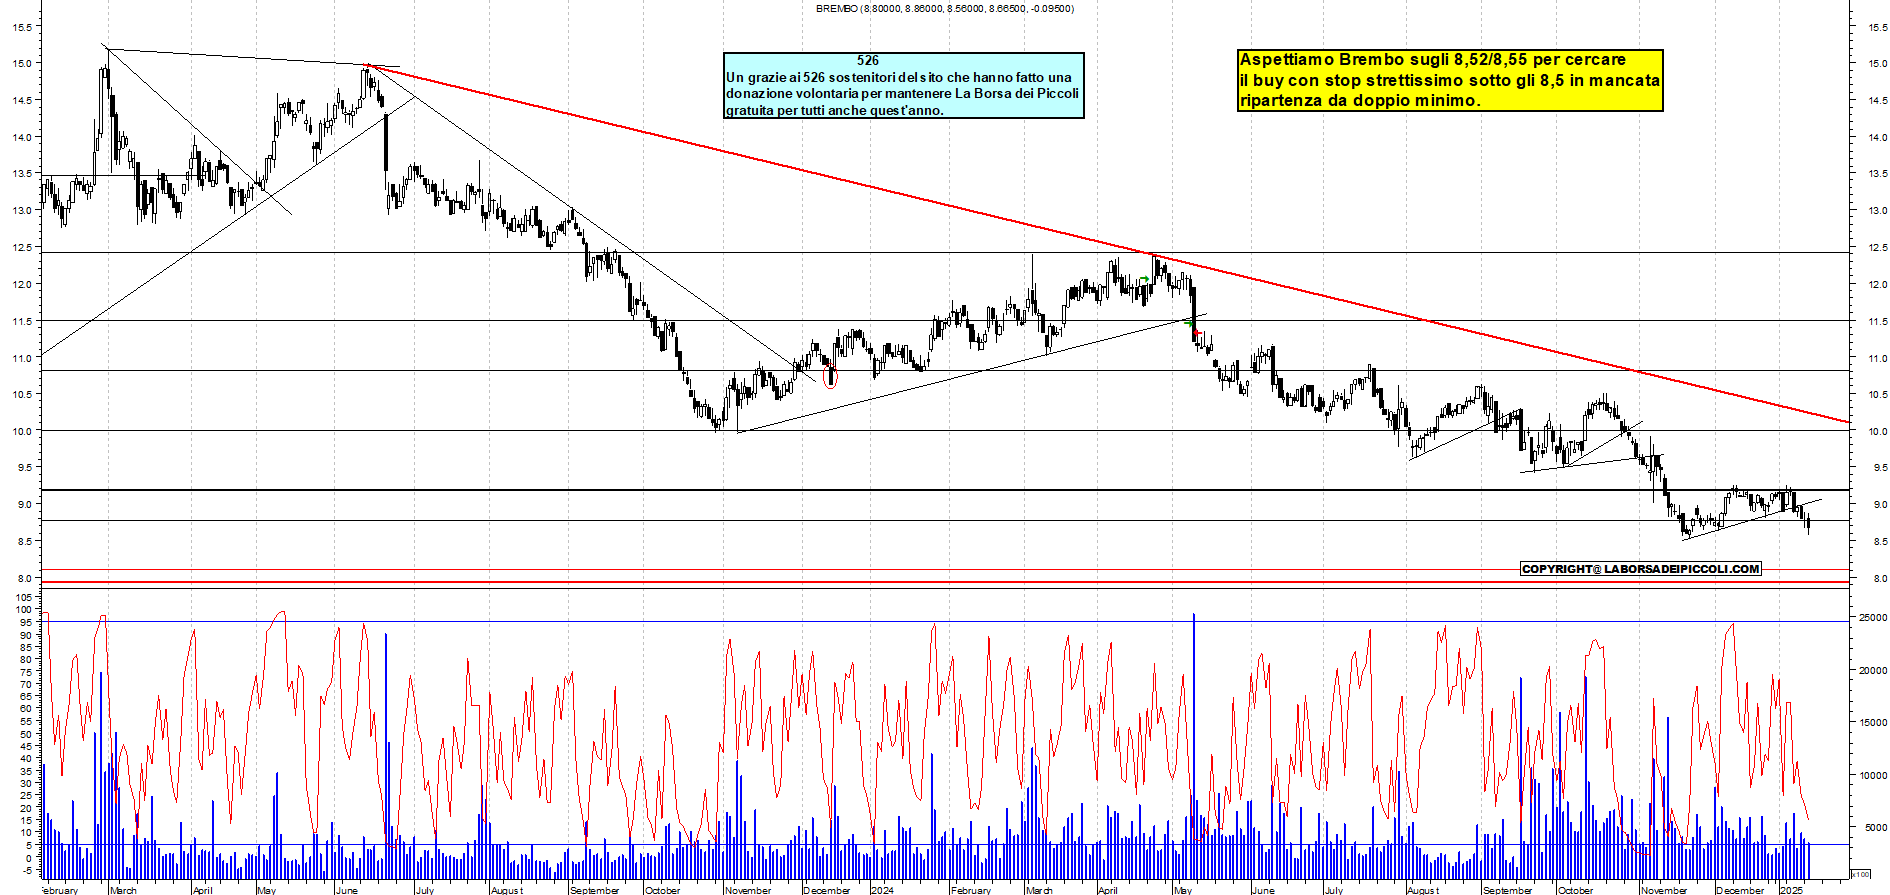Viewport: 1890px width, 895px height.
Task: Click 15.5 on the left price axis
Action: coord(21,27)
